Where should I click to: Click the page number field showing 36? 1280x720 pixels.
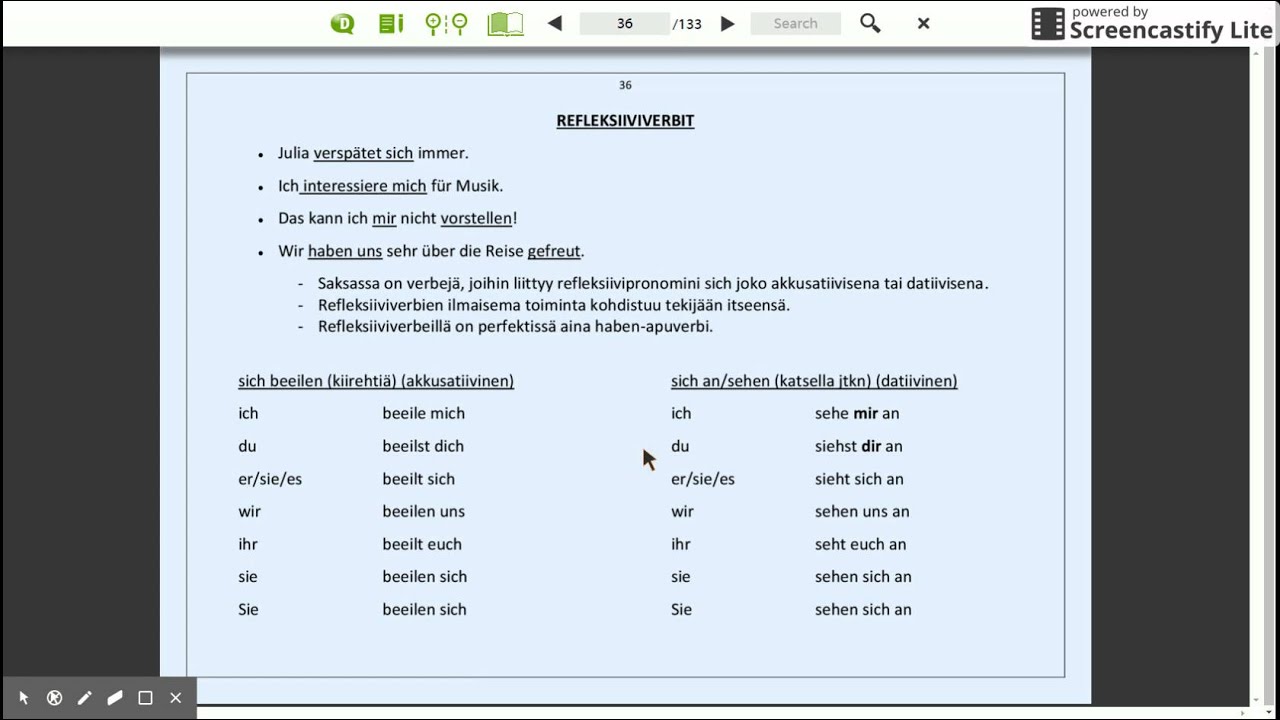[625, 23]
